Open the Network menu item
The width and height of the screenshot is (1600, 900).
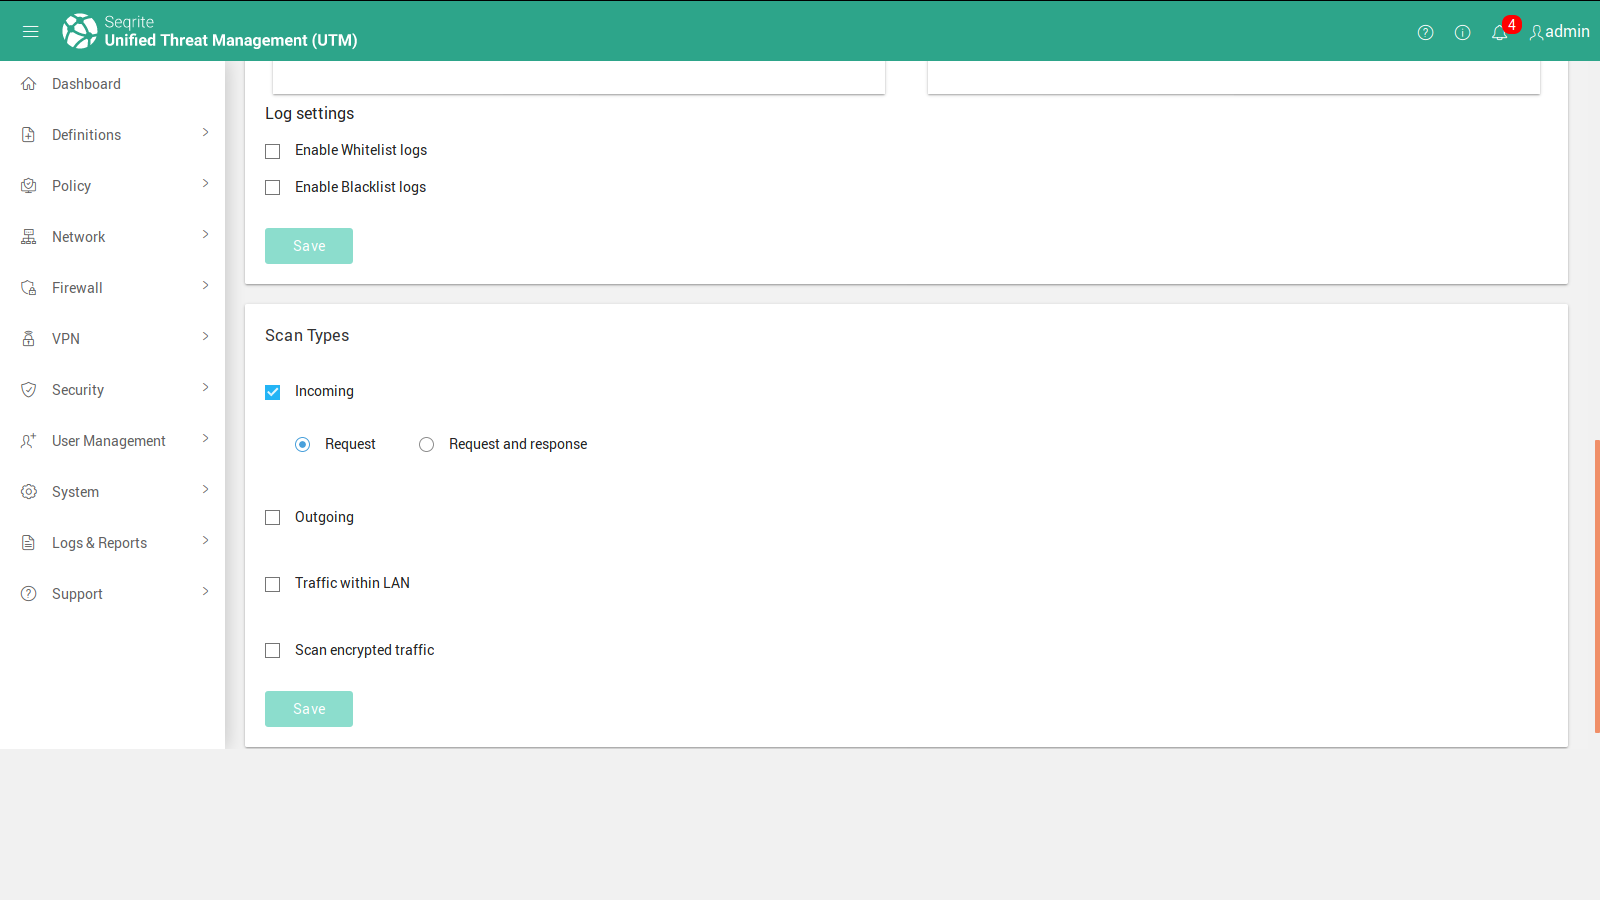pyautogui.click(x=79, y=237)
